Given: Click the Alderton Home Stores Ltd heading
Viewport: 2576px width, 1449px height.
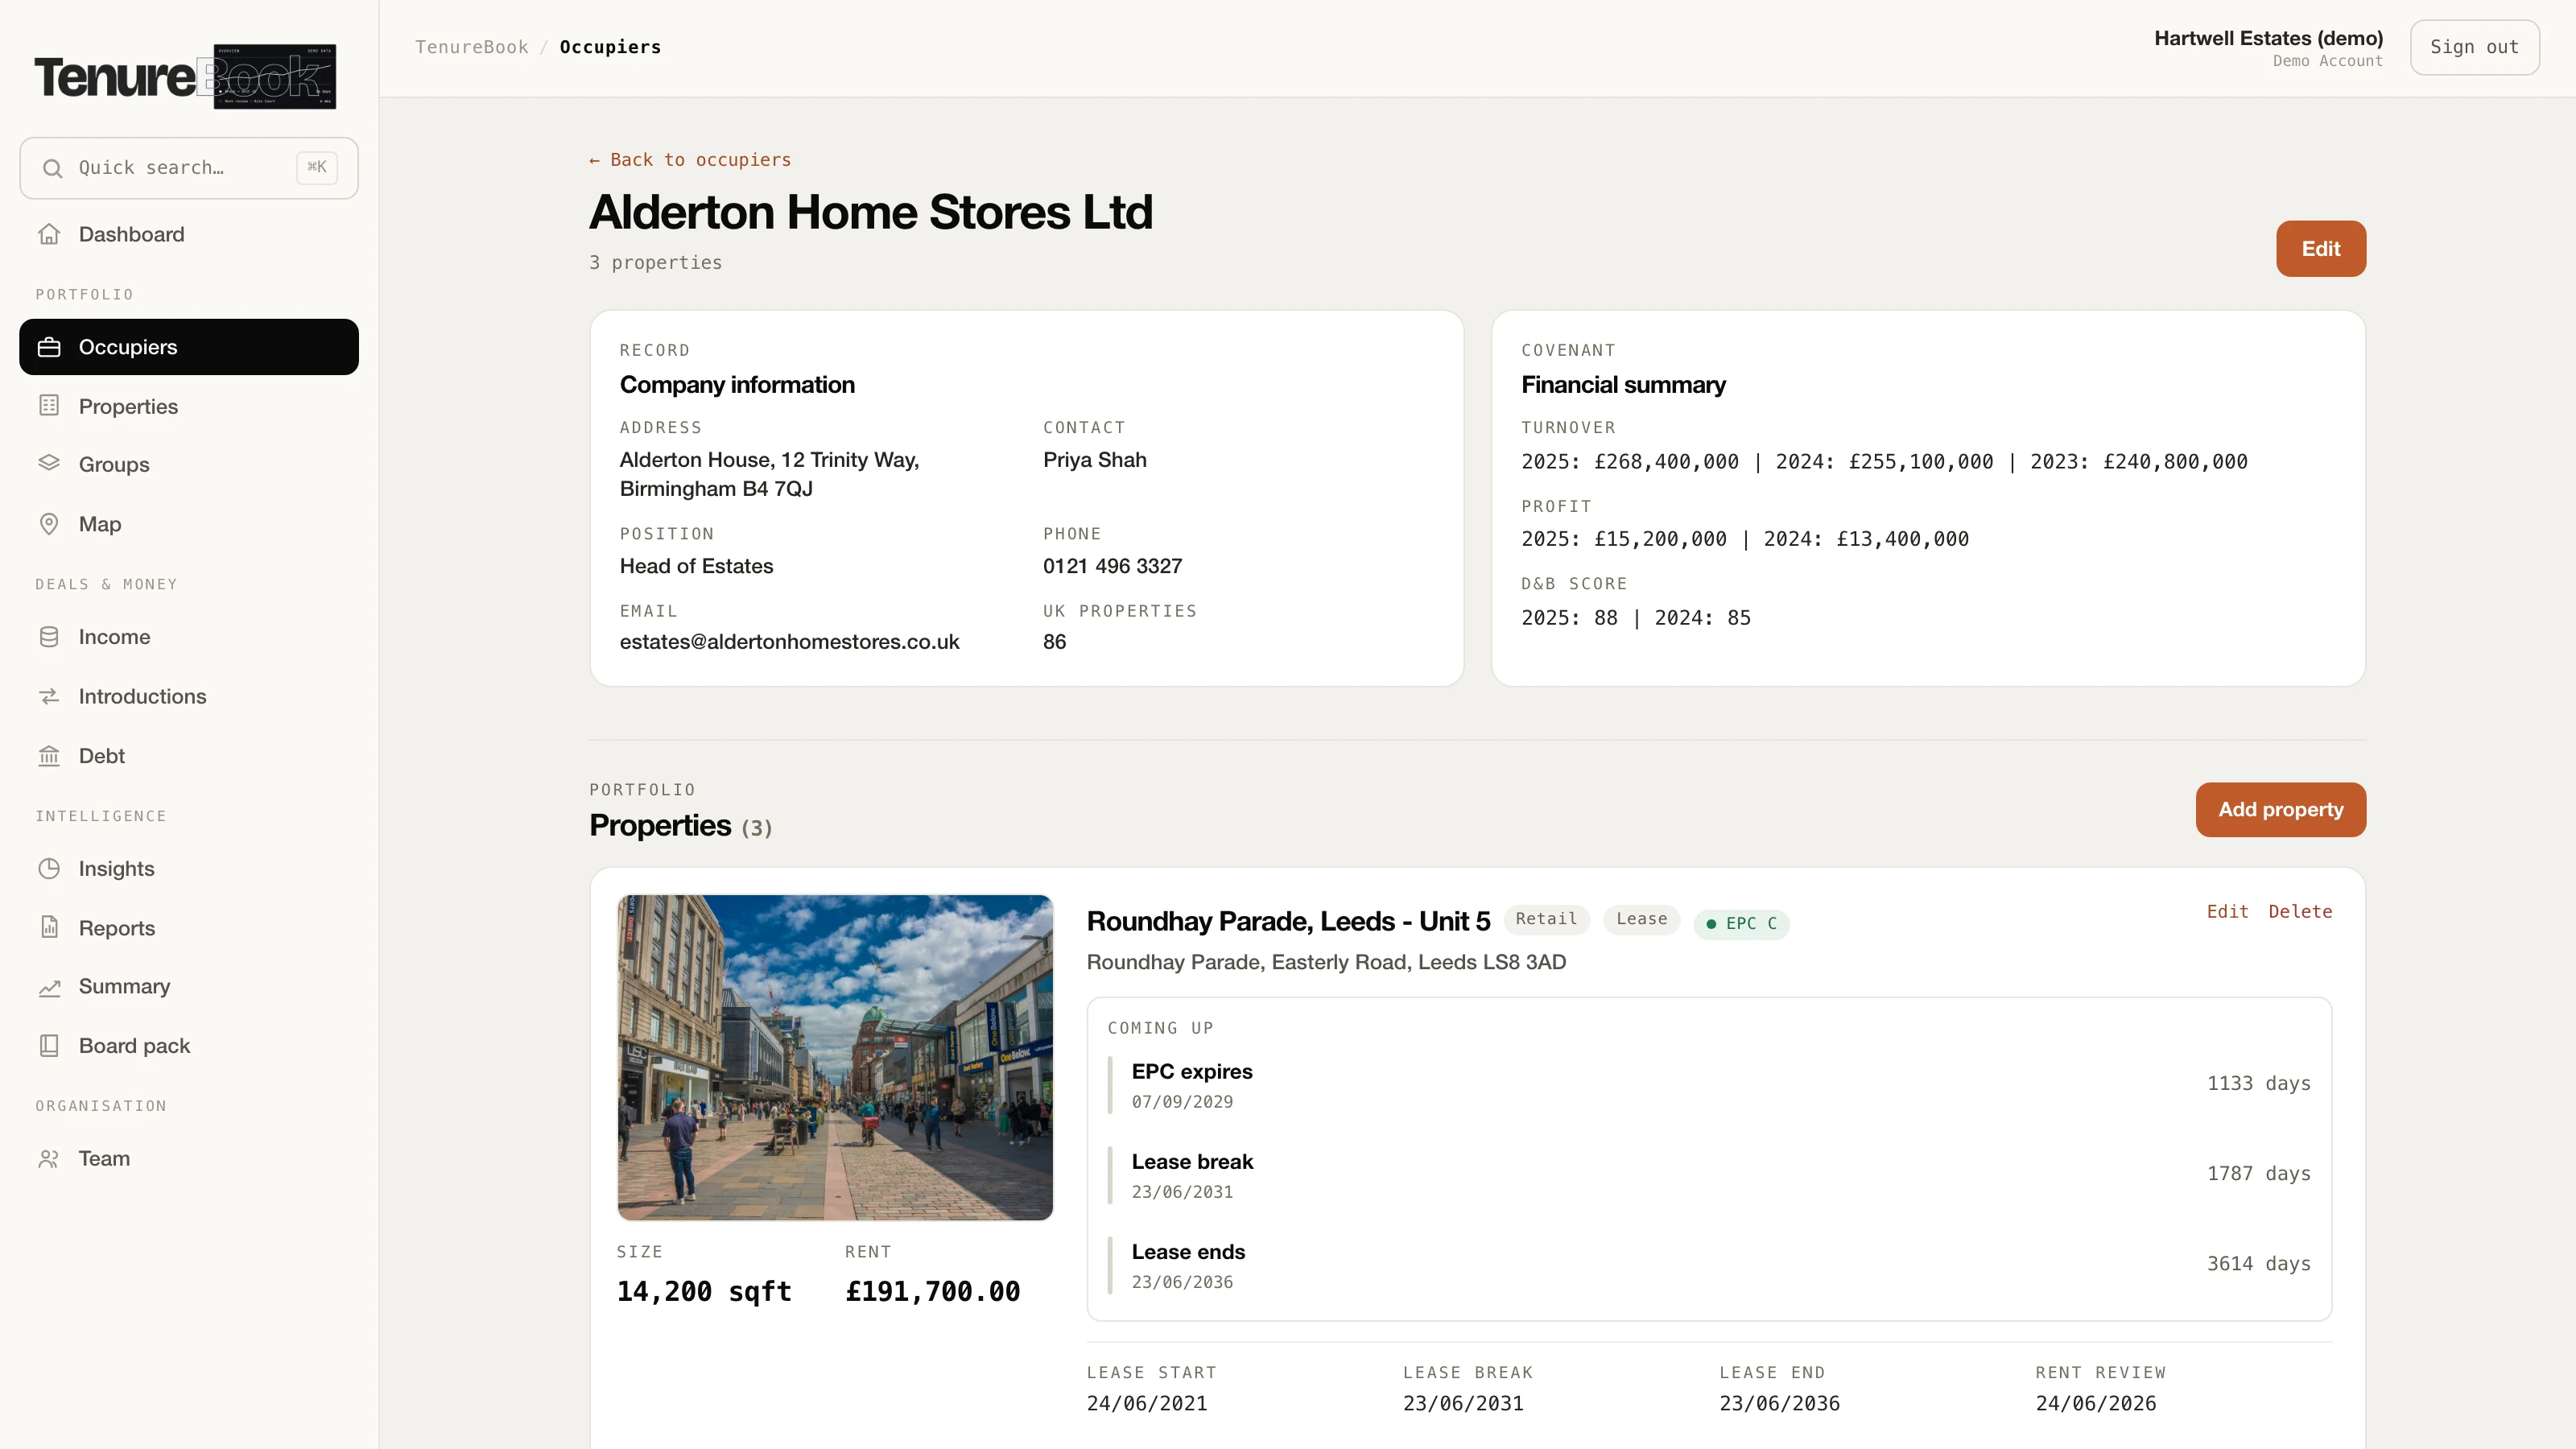Looking at the screenshot, I should point(870,212).
